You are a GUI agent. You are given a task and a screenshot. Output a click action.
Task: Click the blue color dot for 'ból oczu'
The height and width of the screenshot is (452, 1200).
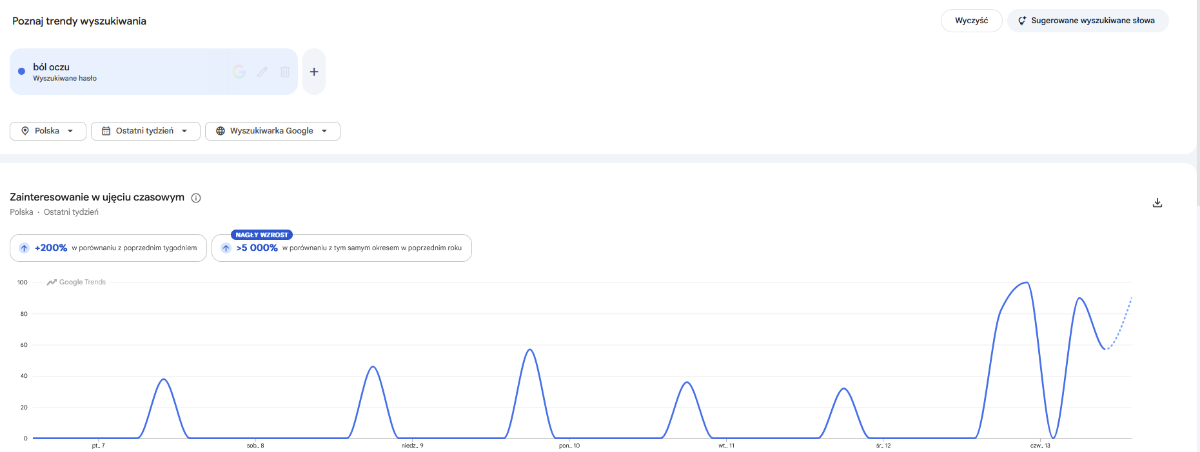[x=22, y=72]
